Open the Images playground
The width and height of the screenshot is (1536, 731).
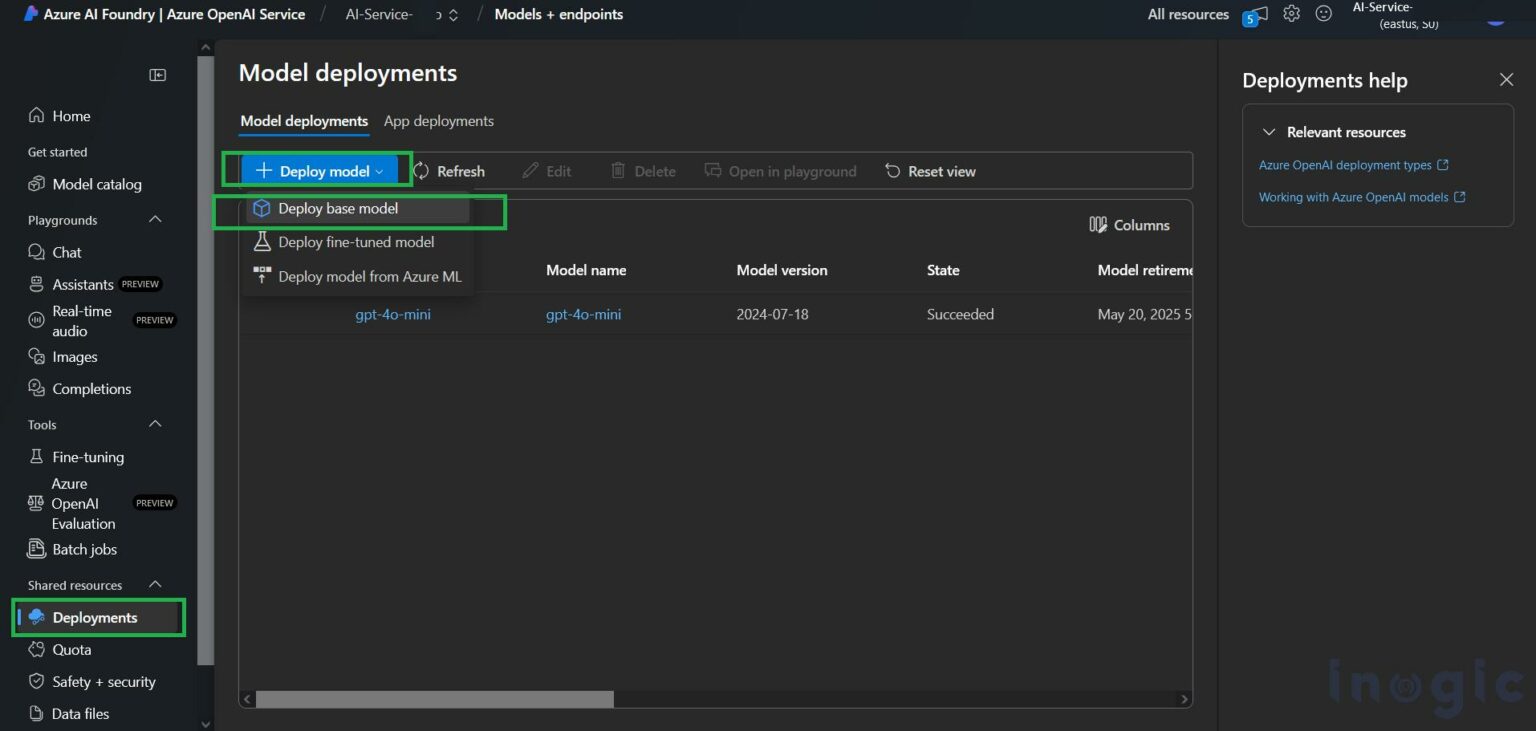click(71, 356)
